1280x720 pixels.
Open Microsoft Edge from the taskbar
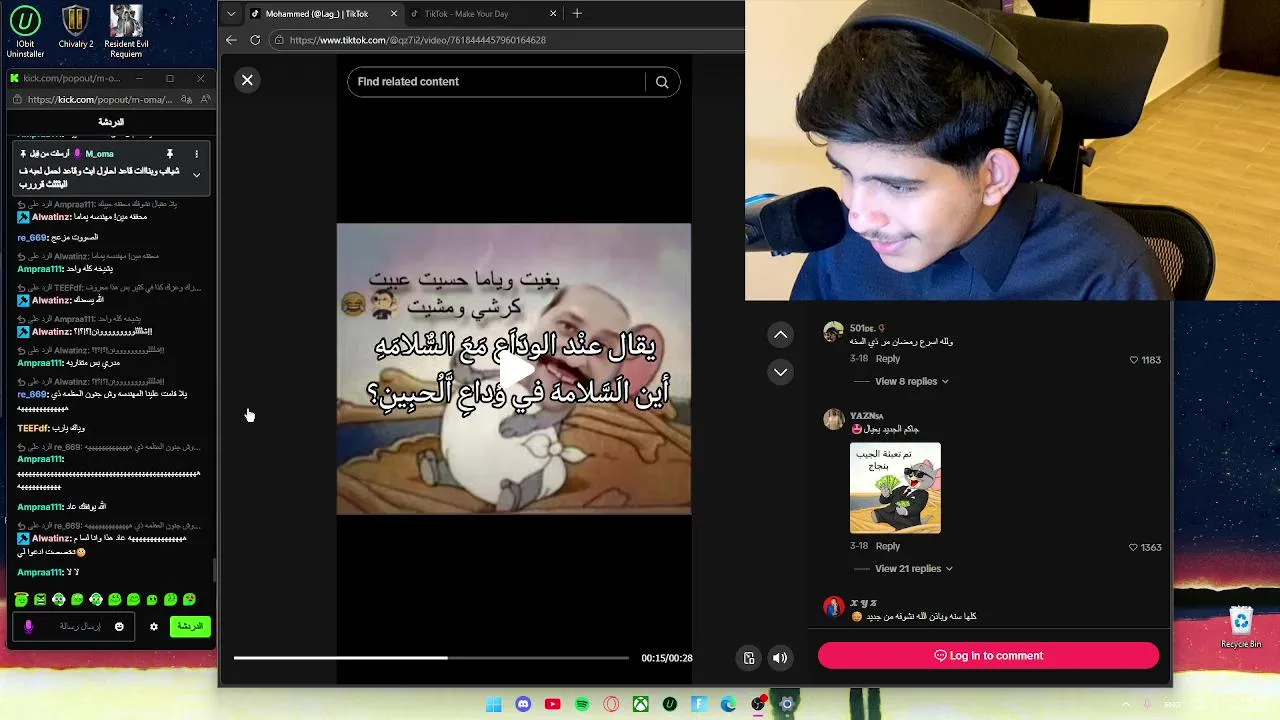click(729, 704)
